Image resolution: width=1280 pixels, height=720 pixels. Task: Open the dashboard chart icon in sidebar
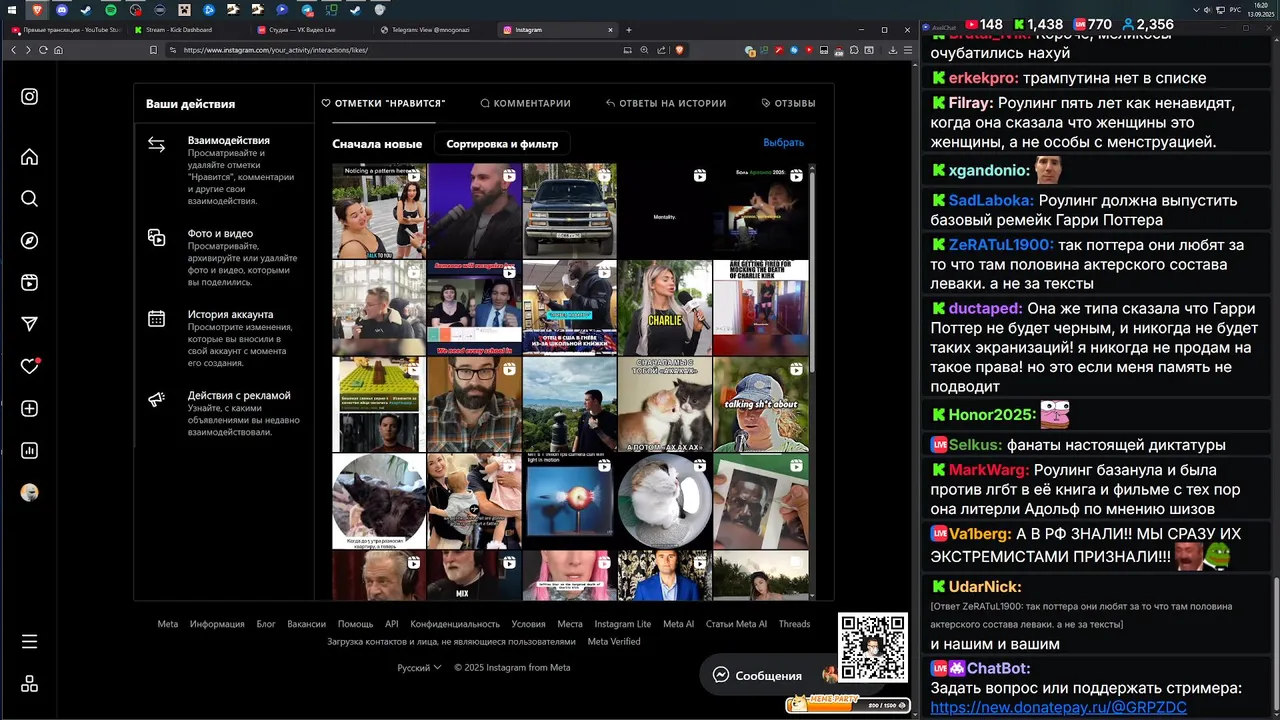coord(29,451)
